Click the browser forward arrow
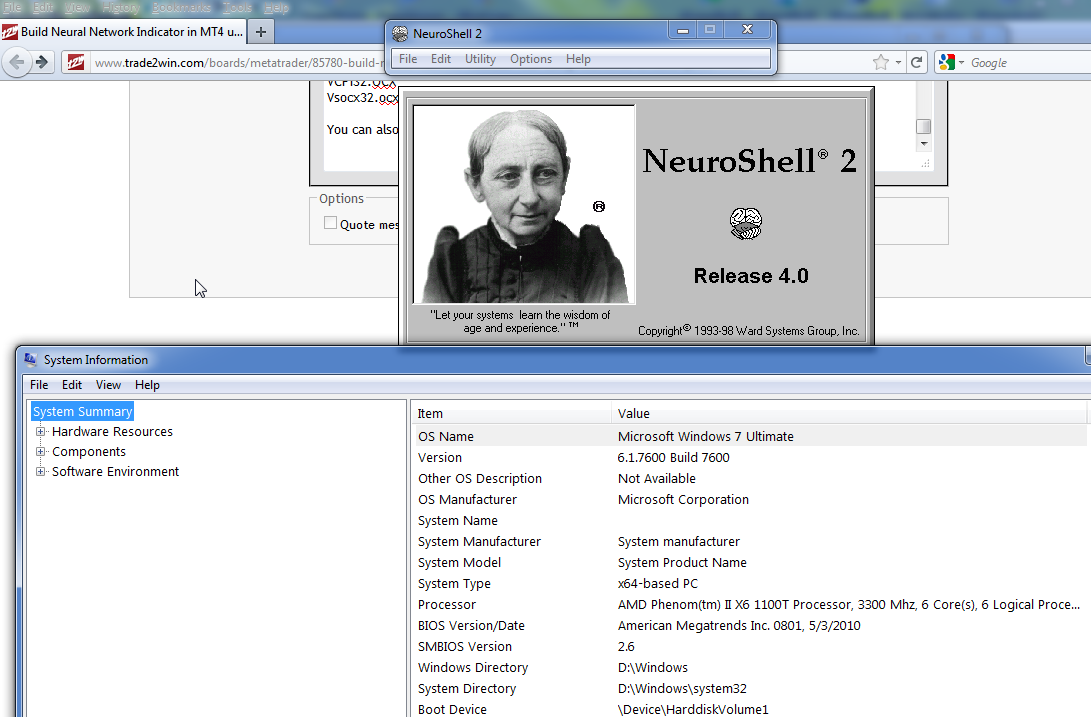This screenshot has height=717, width=1091. pos(42,62)
